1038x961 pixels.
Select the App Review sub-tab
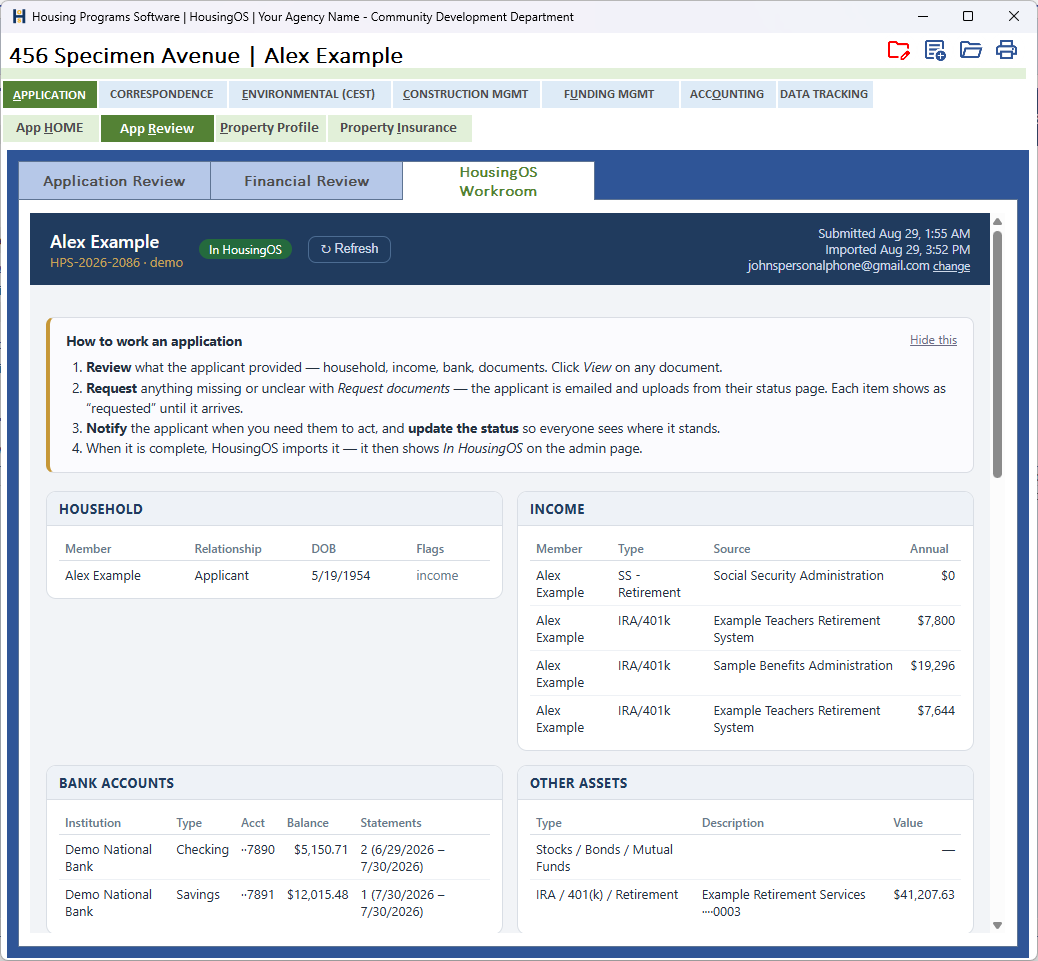tap(157, 128)
